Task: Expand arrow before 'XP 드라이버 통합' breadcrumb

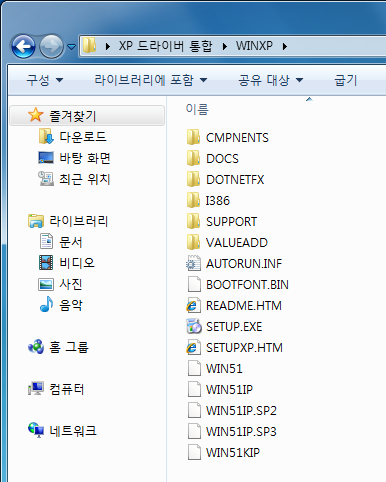Action: click(x=107, y=46)
